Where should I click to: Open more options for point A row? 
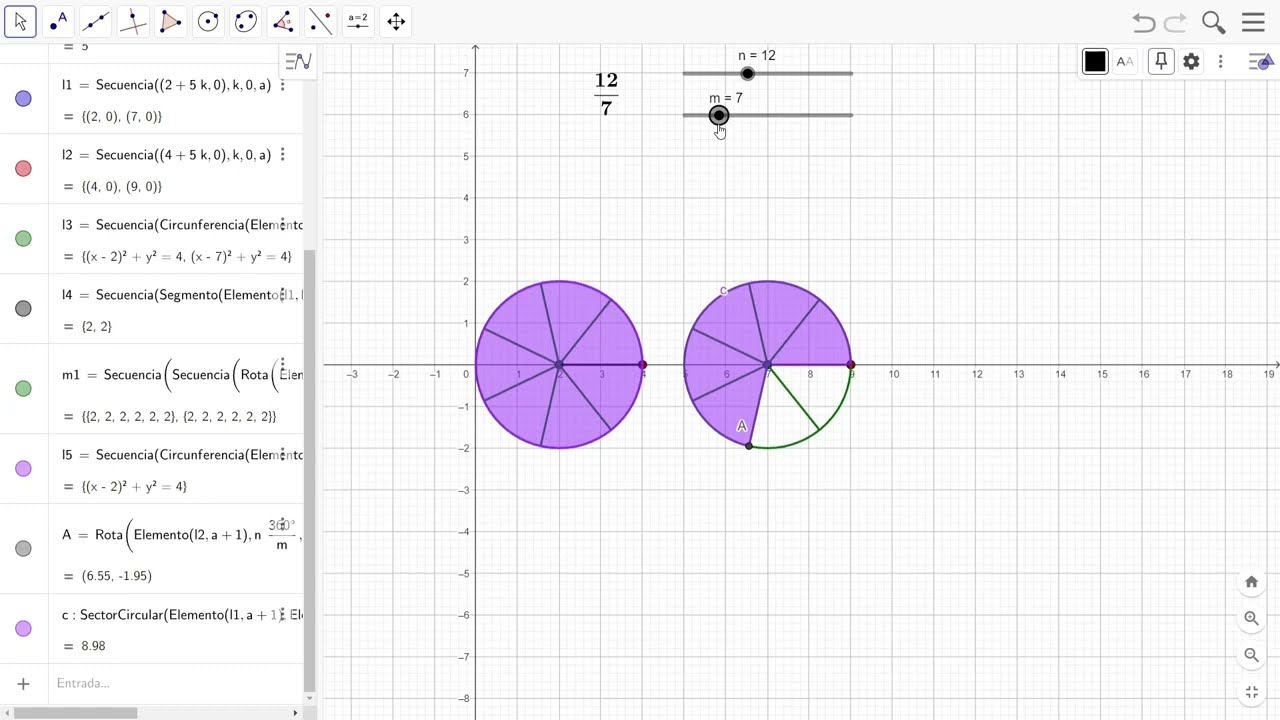283,525
